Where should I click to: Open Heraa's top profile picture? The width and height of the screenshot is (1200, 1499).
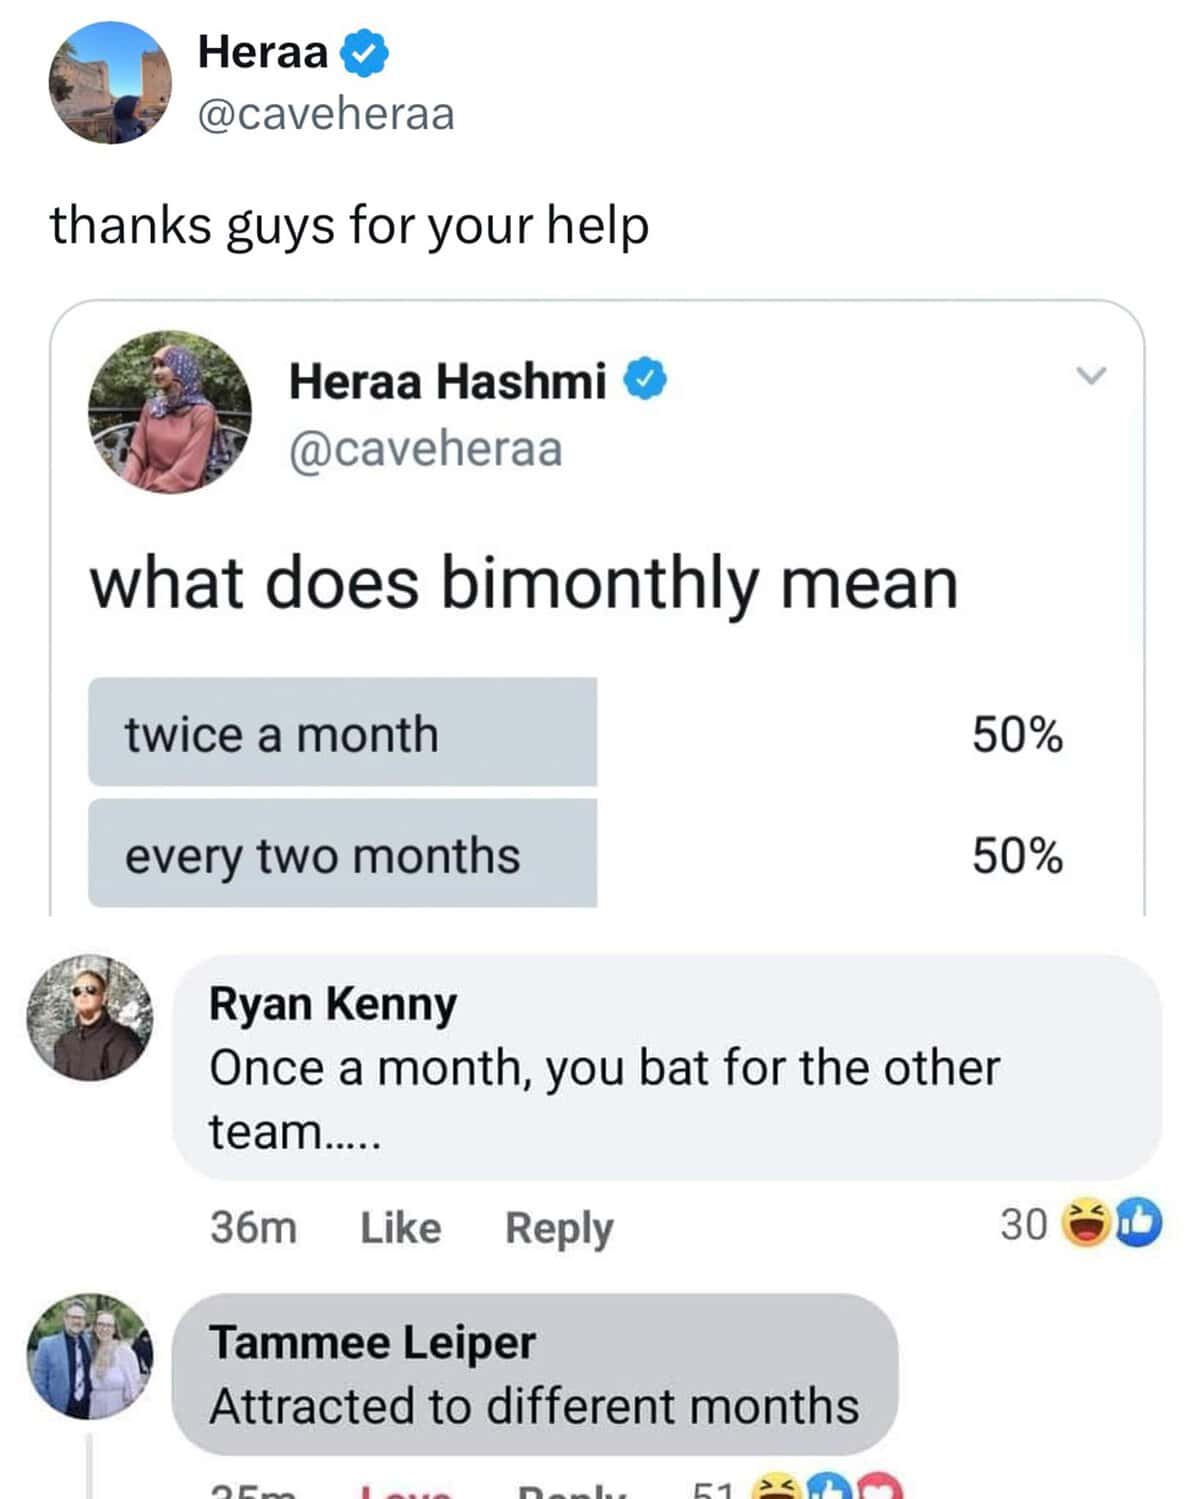tap(110, 83)
